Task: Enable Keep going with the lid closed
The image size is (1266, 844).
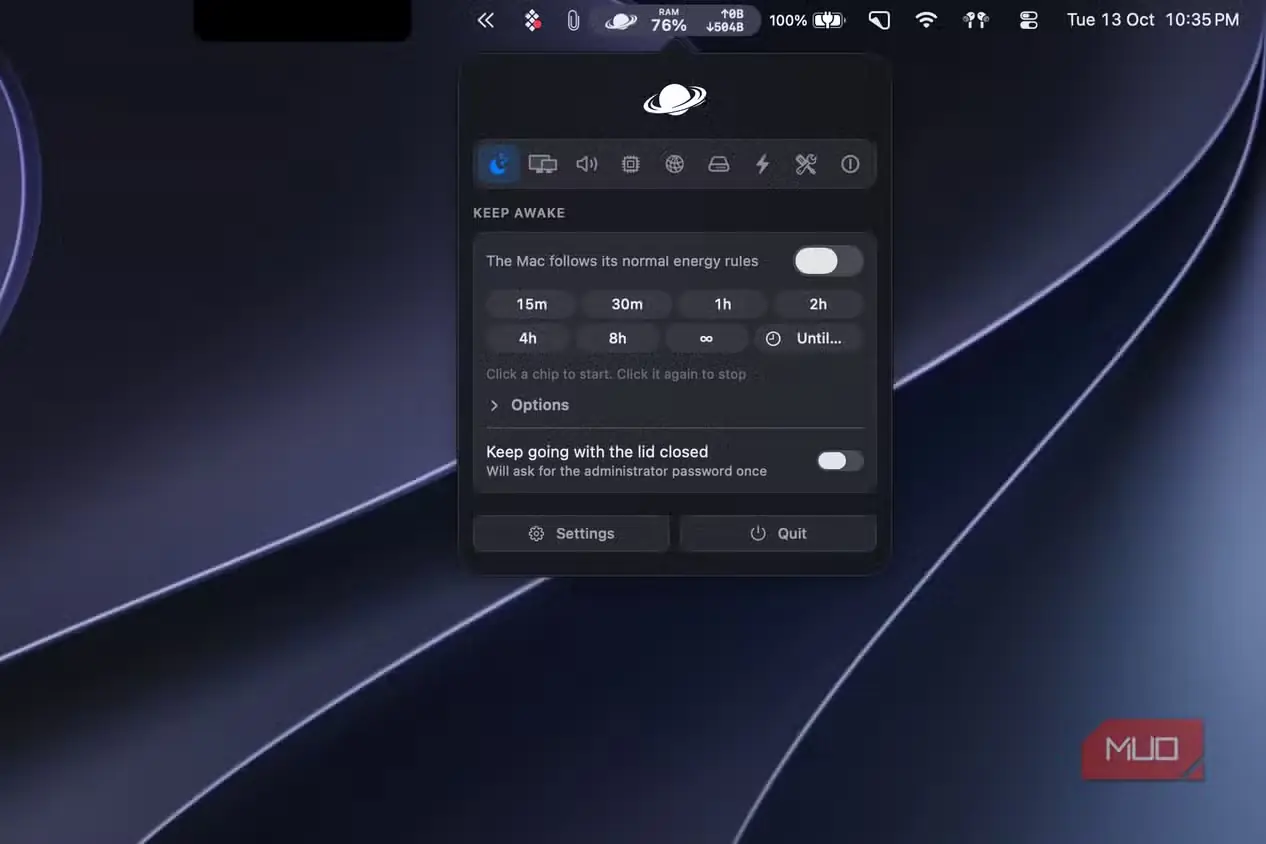Action: [840, 460]
